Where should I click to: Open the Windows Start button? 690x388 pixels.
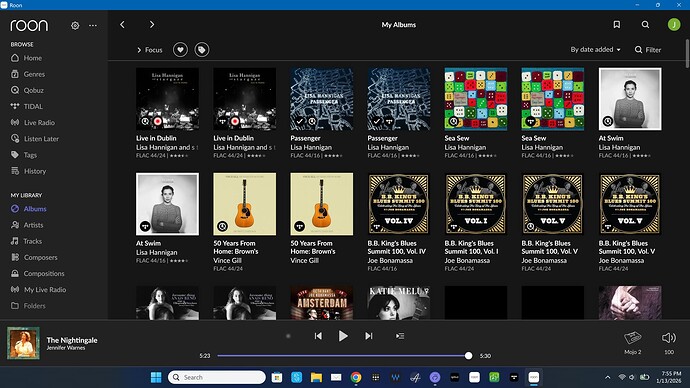[x=156, y=377]
